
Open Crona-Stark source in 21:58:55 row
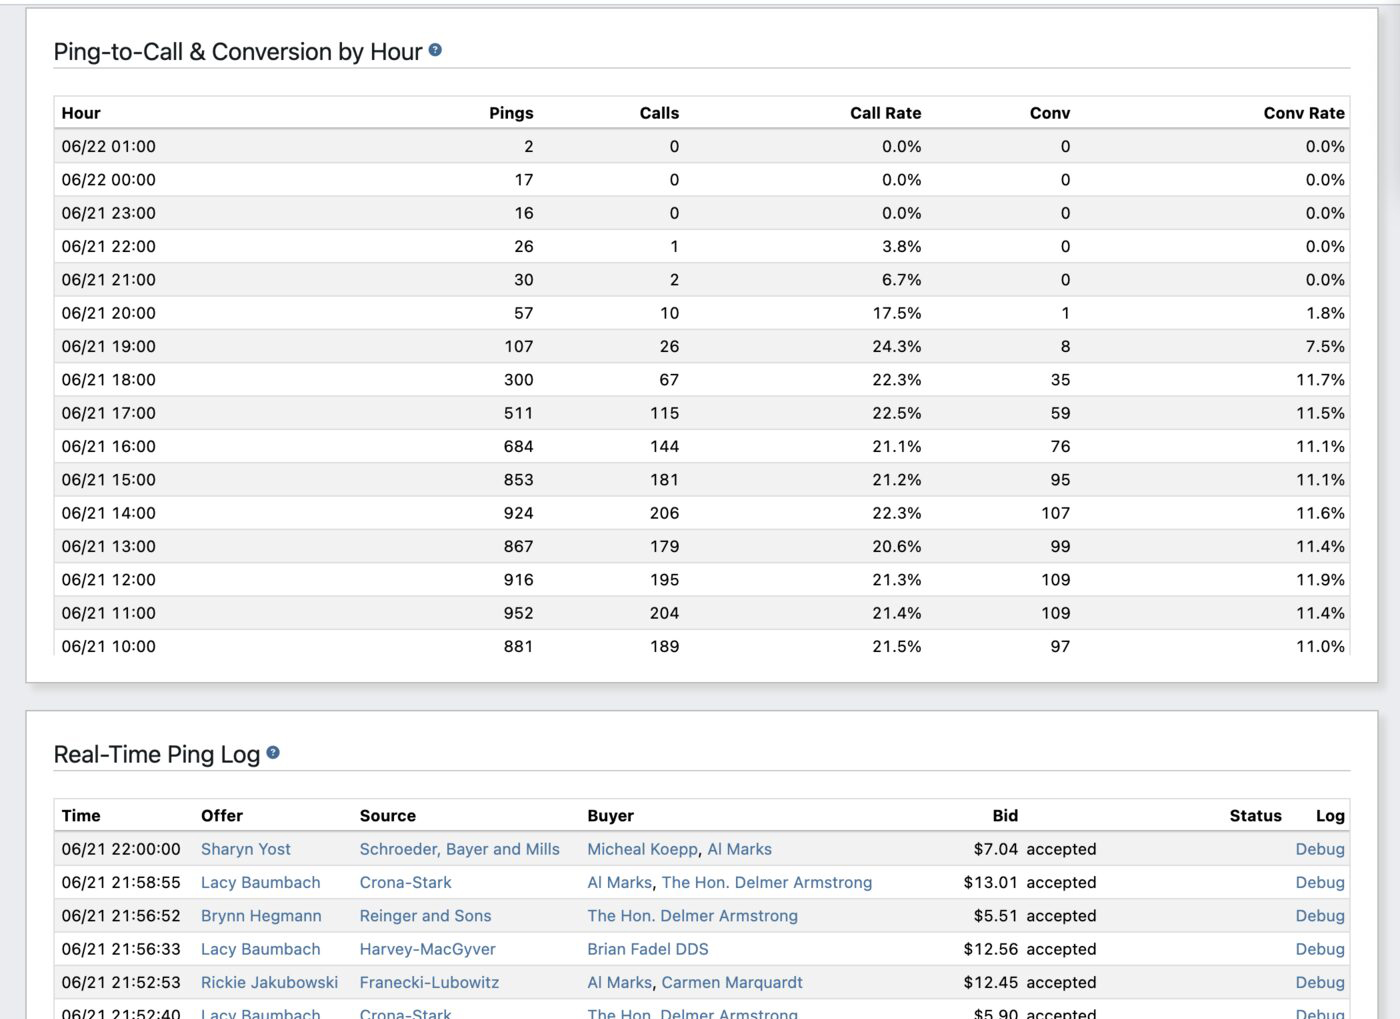[406, 882]
